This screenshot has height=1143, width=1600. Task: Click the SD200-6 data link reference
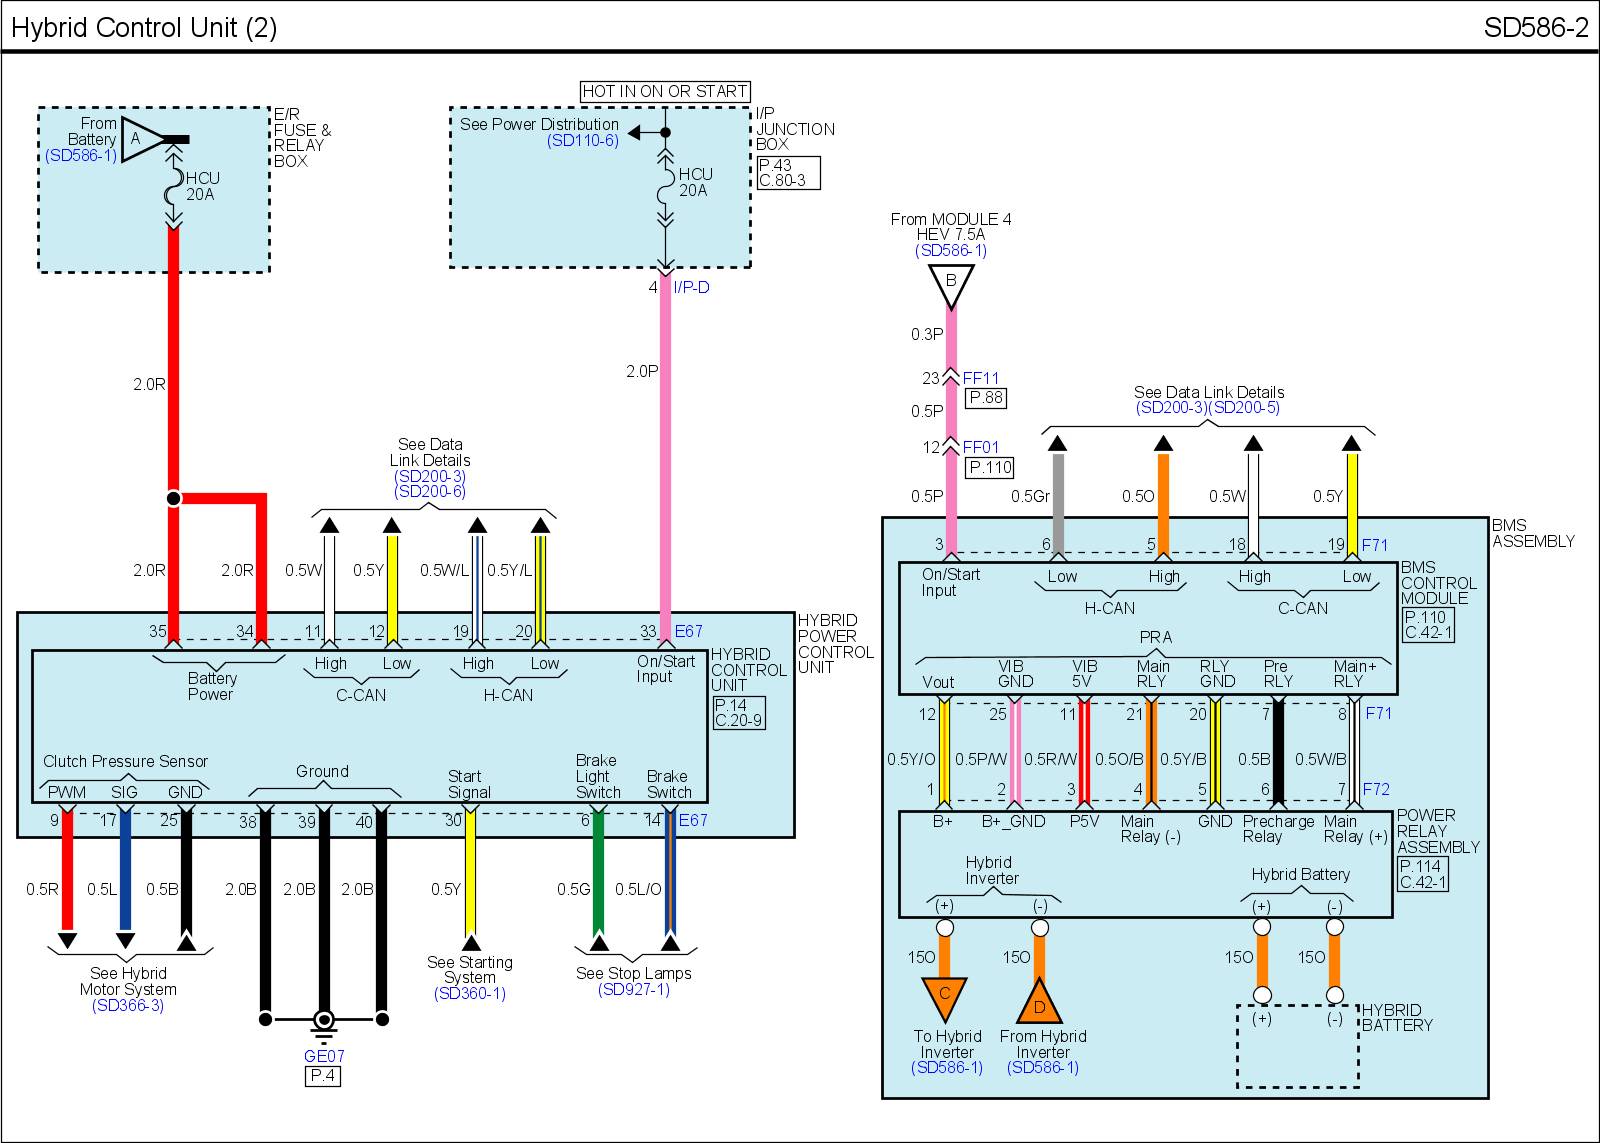pyautogui.click(x=430, y=492)
